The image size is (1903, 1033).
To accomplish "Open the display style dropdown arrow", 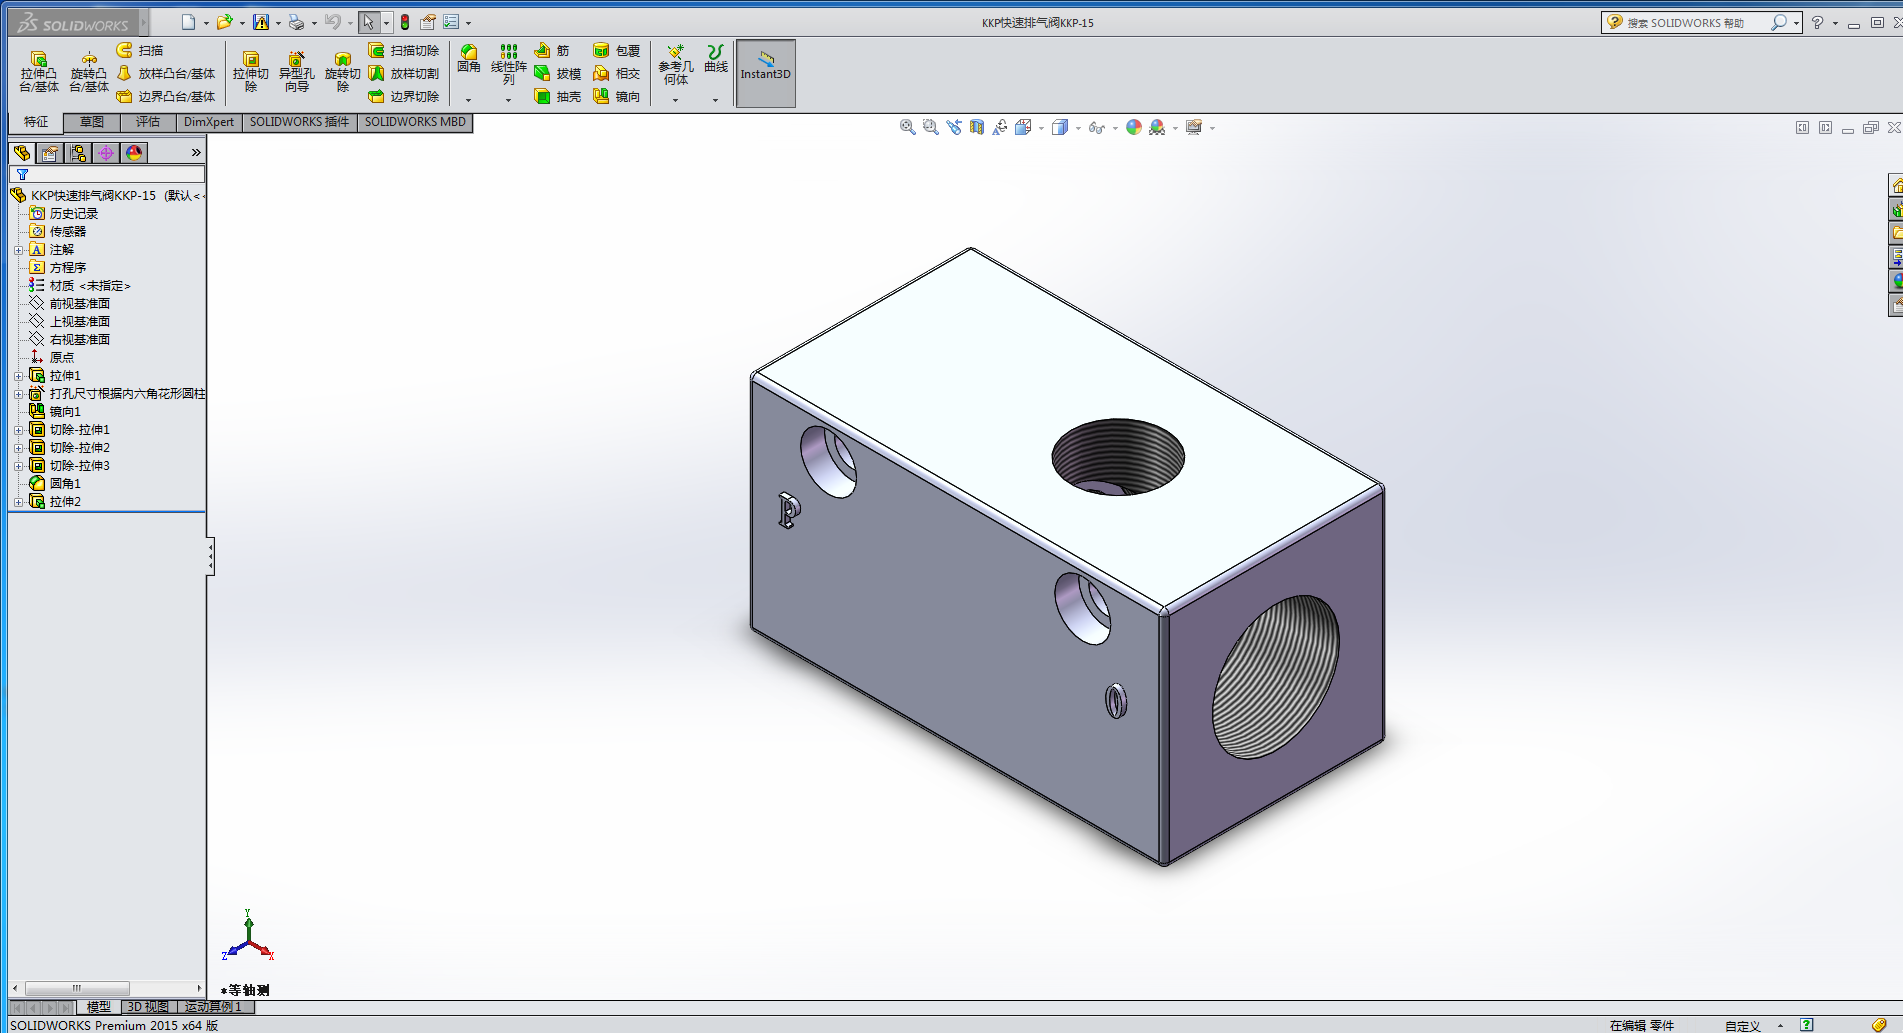I will coord(1078,128).
